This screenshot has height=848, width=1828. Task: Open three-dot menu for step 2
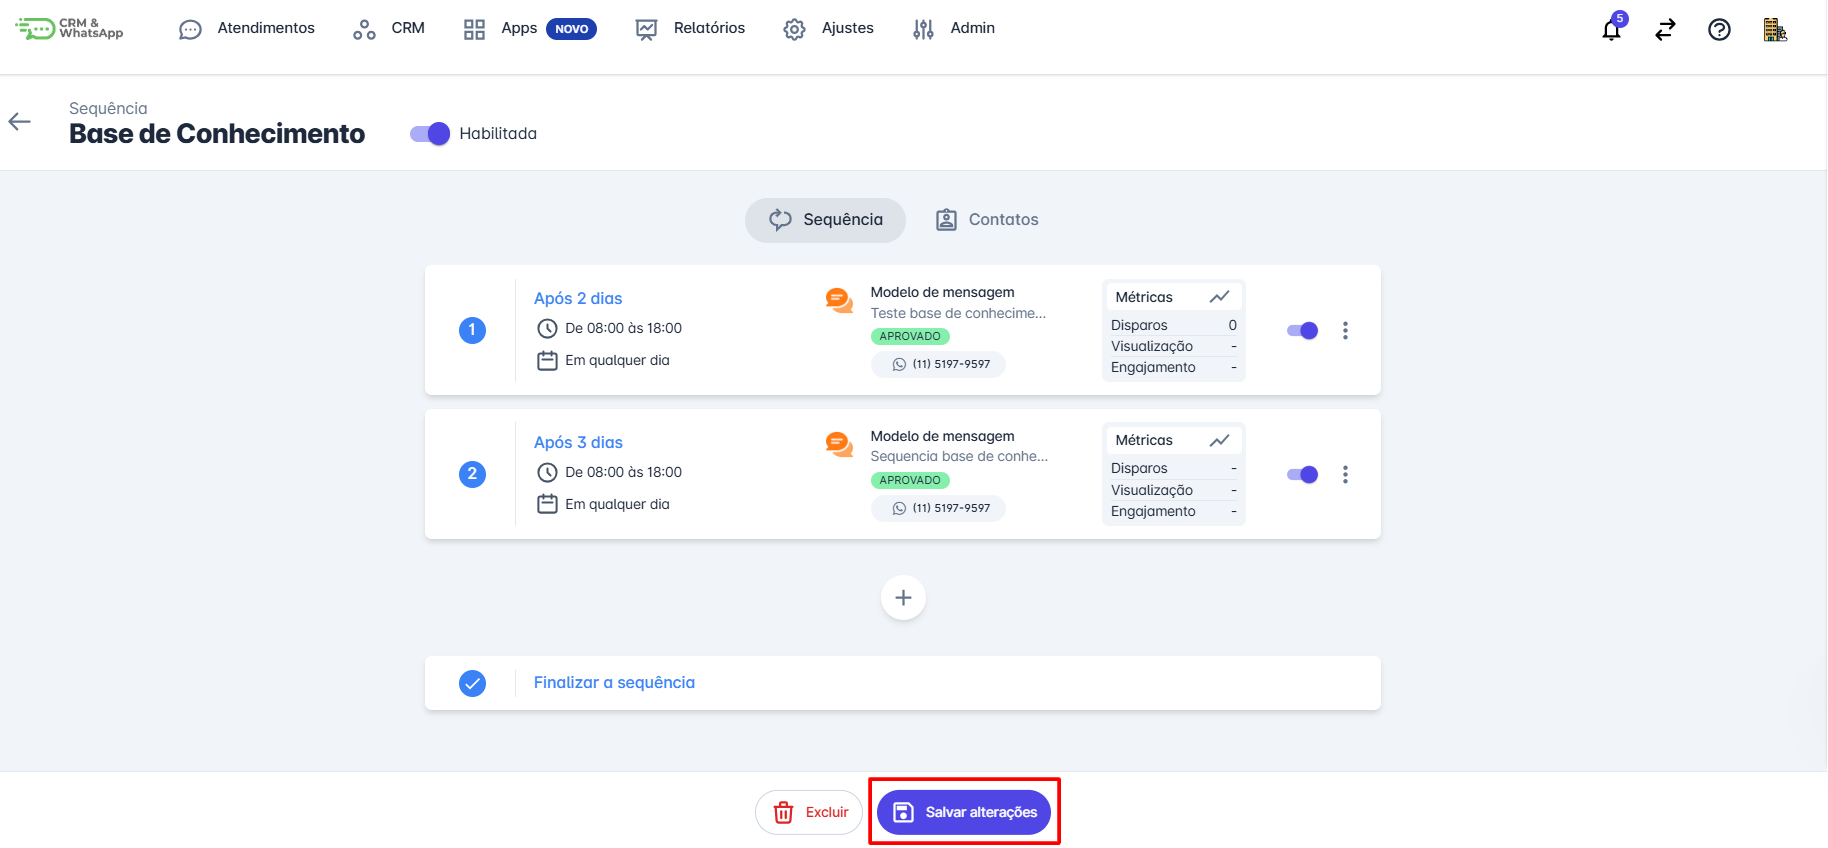[x=1345, y=475]
